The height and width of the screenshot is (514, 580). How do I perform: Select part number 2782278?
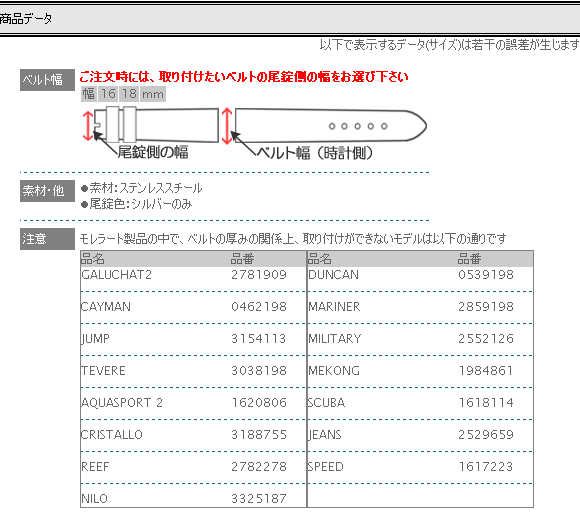pos(259,467)
